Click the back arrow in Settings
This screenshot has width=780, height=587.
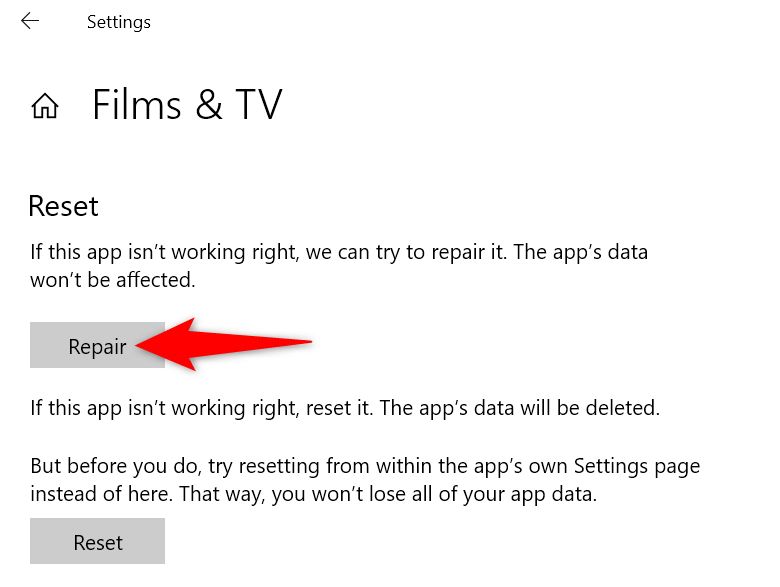(x=30, y=21)
